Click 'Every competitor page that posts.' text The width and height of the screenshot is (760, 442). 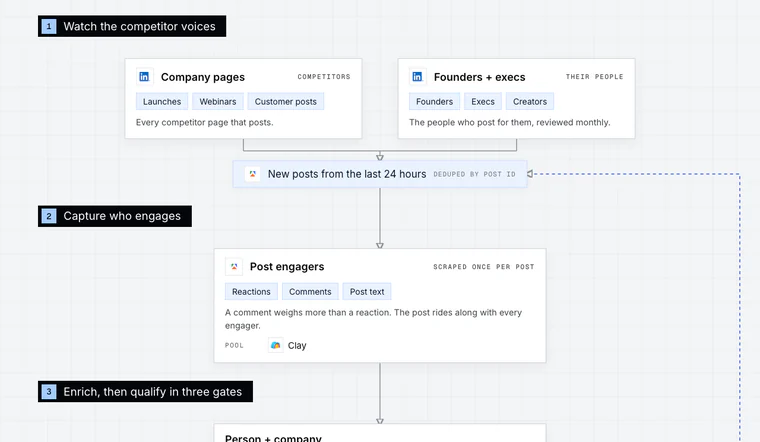point(205,122)
